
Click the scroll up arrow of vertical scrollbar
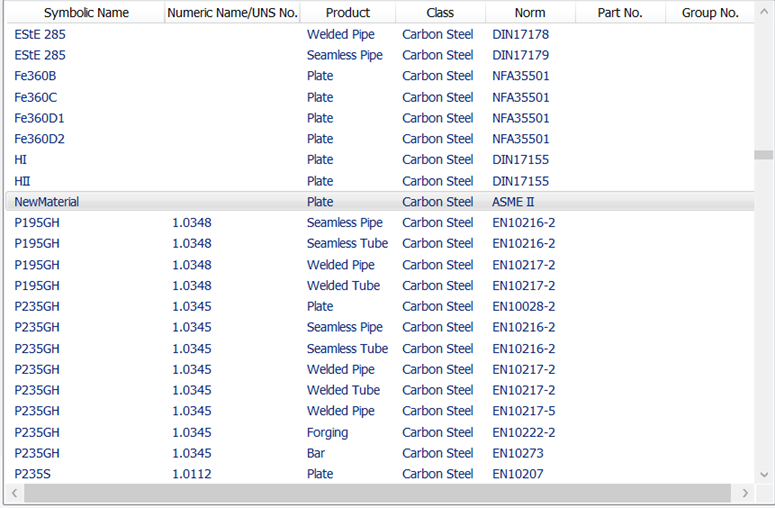tap(764, 11)
